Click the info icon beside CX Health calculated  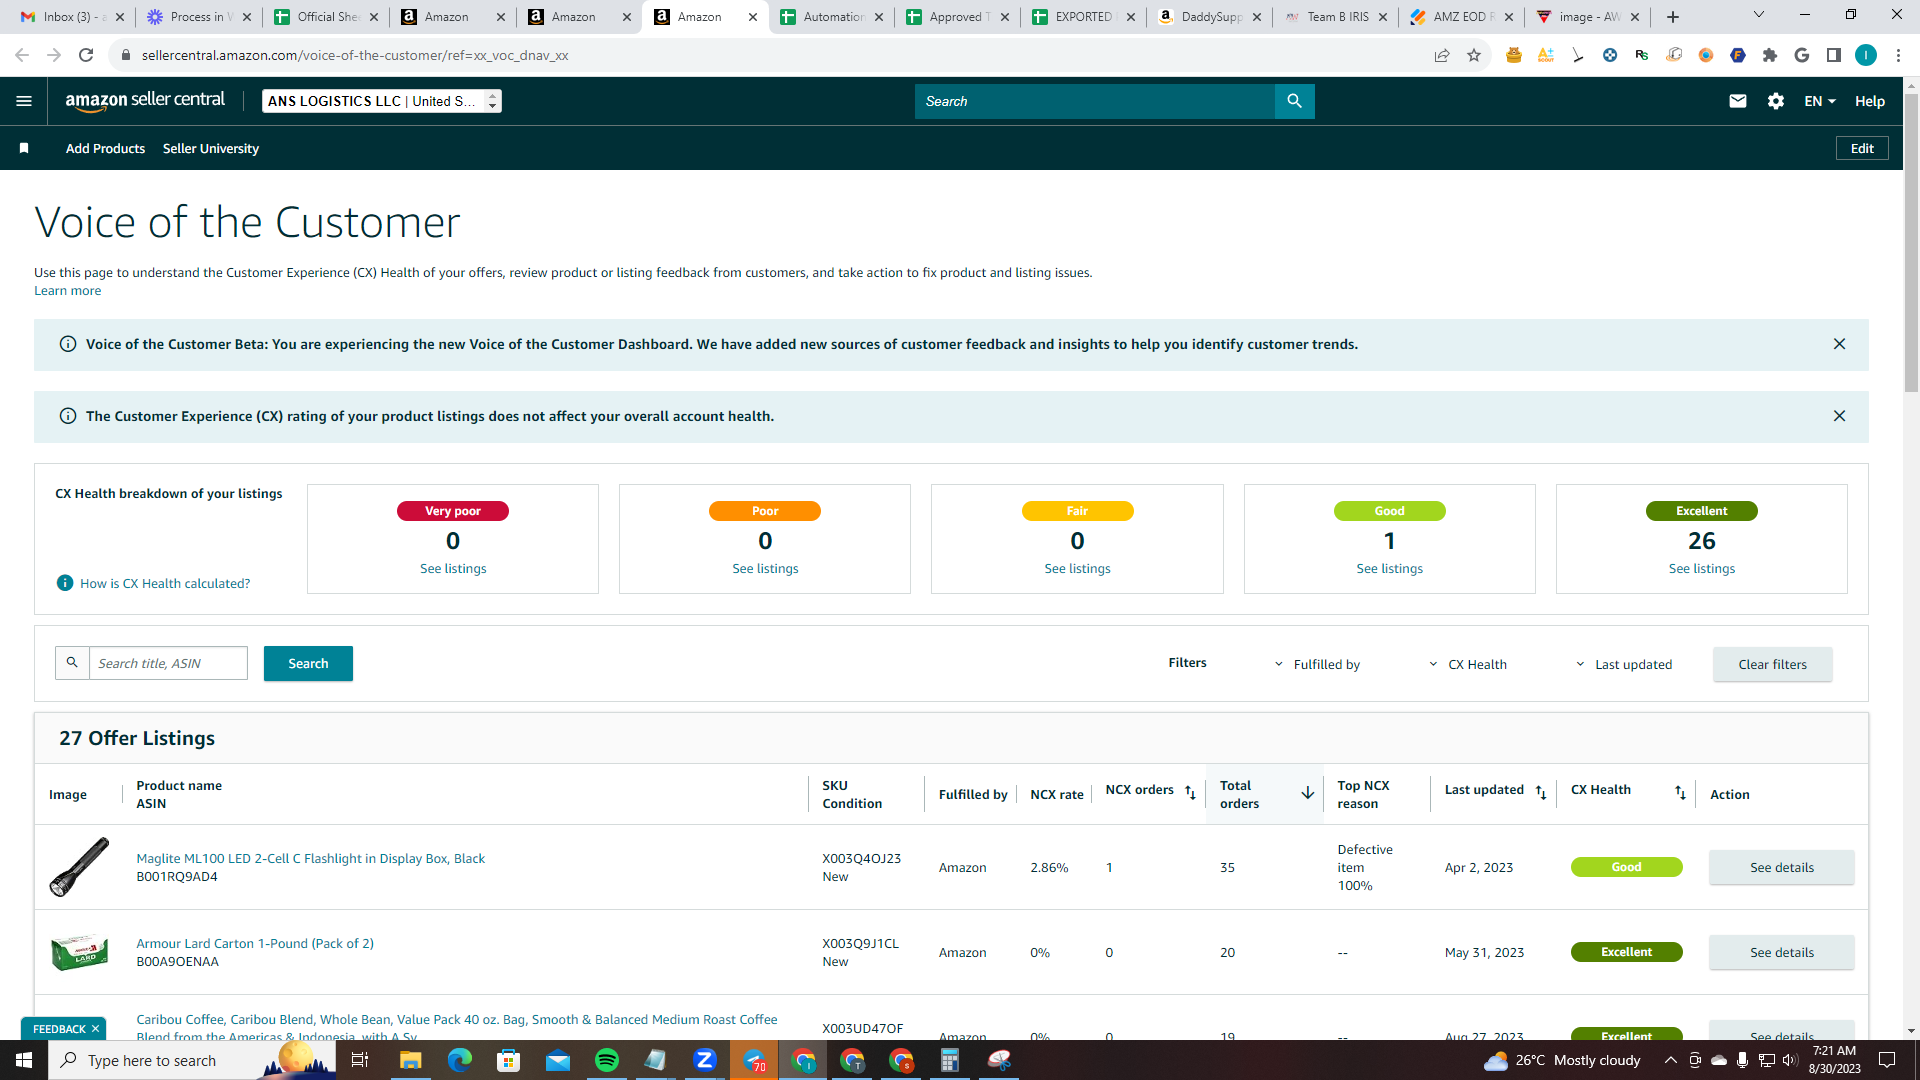[65, 583]
